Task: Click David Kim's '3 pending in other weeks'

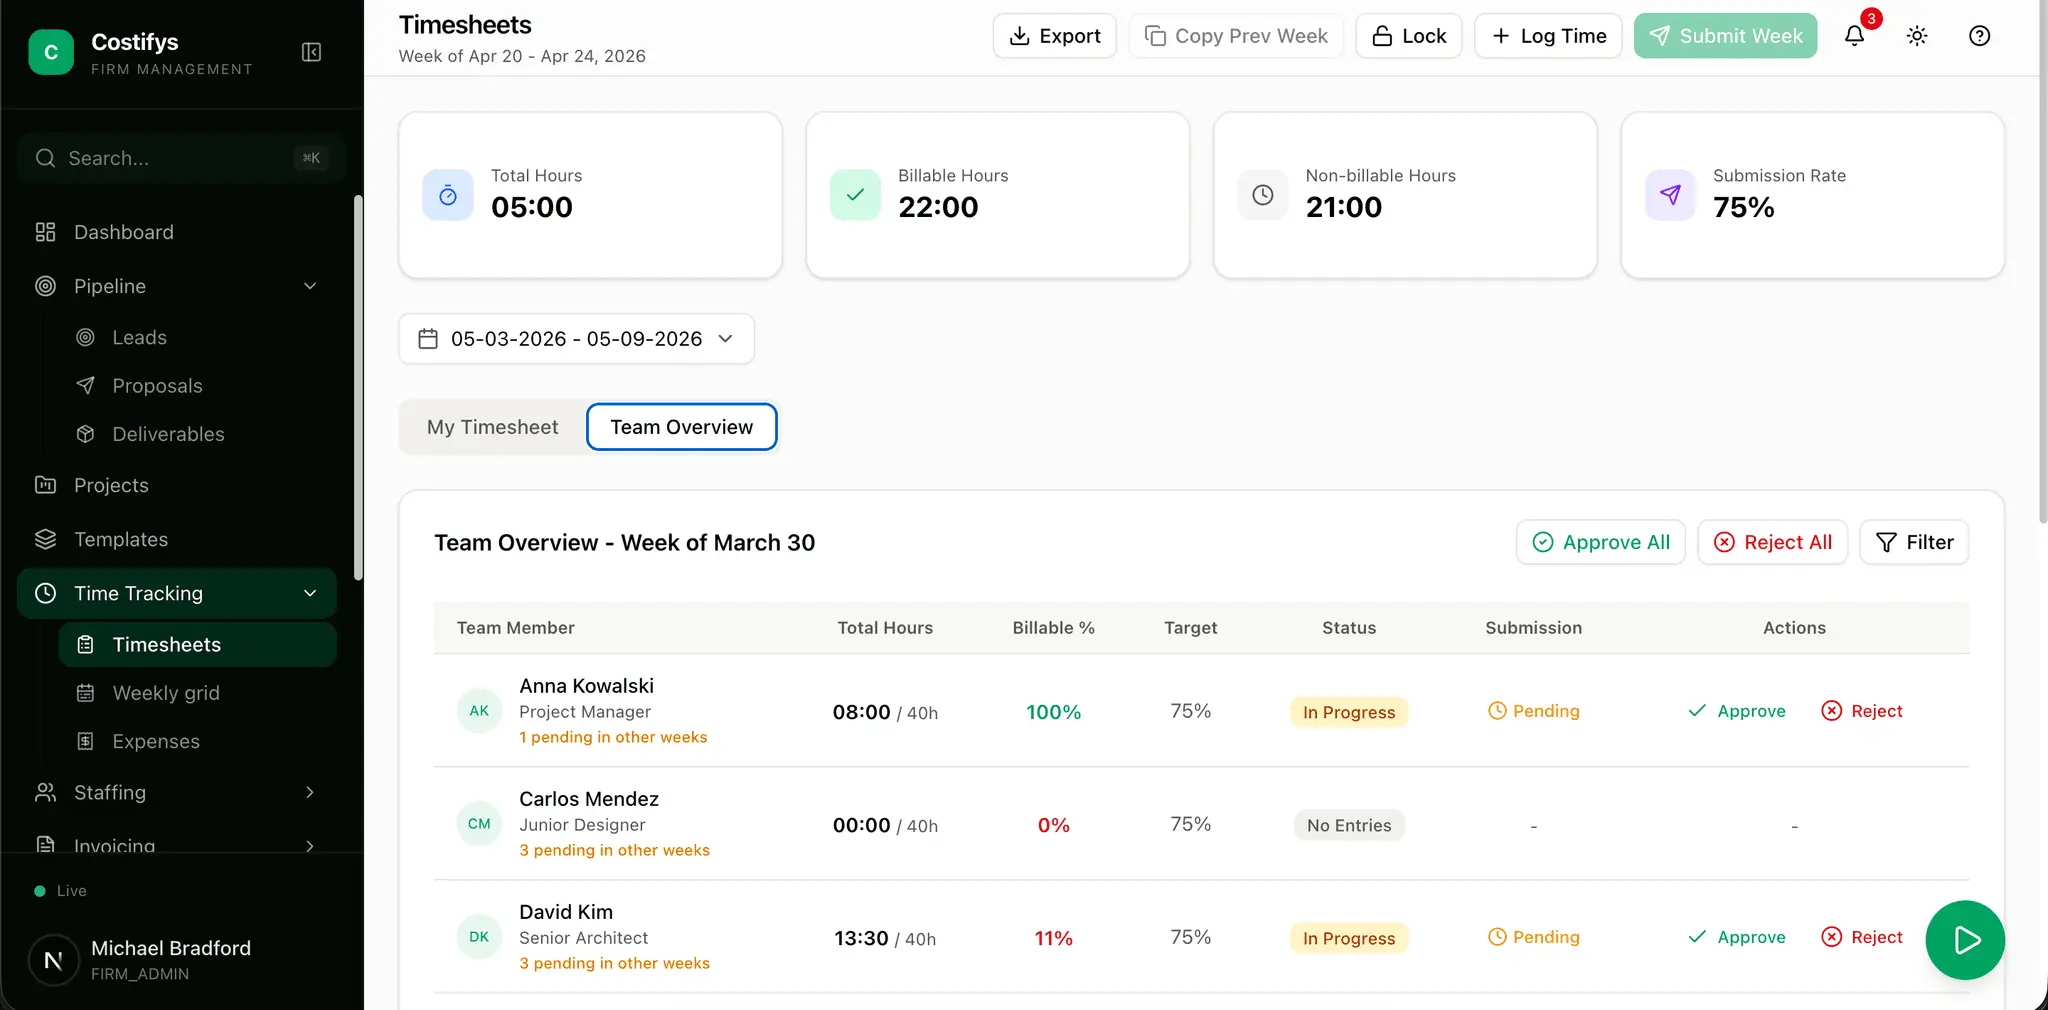Action: coord(614,963)
